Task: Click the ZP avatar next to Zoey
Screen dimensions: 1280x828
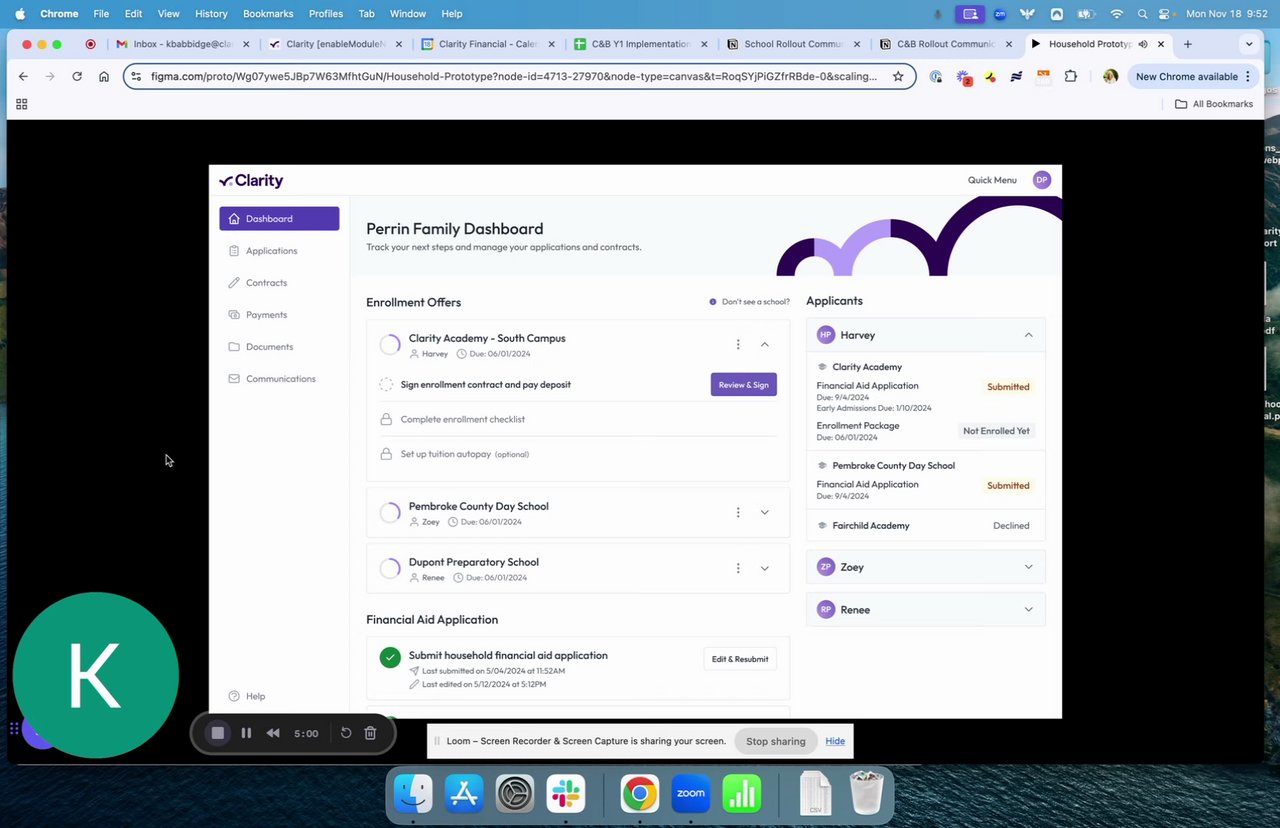Action: (826, 567)
